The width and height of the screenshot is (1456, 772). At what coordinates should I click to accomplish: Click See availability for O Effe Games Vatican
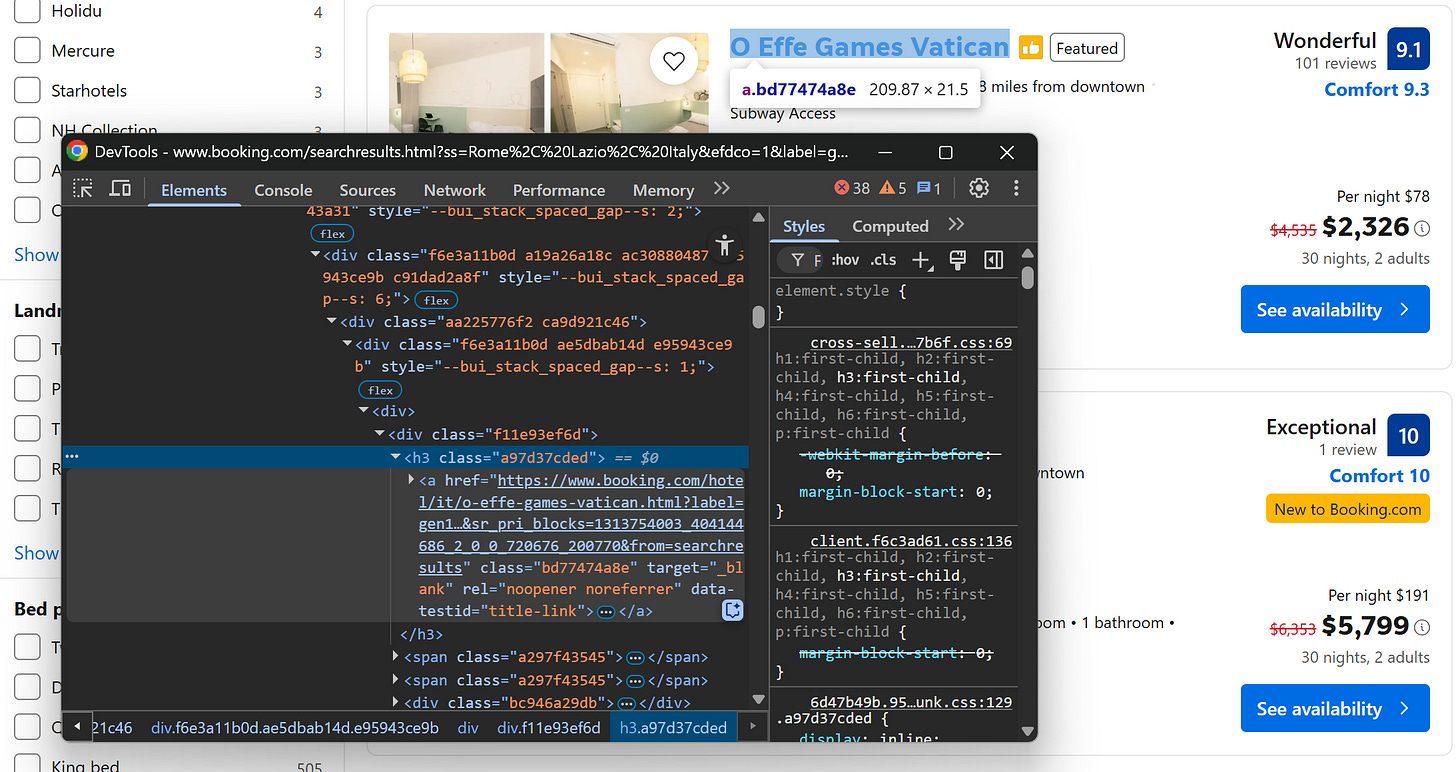(x=1335, y=310)
